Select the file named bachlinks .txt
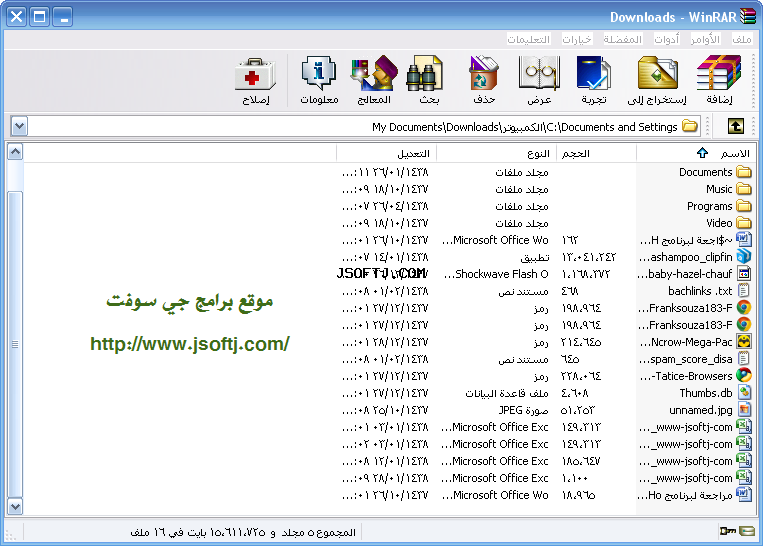763x546 pixels. pyautogui.click(x=700, y=291)
